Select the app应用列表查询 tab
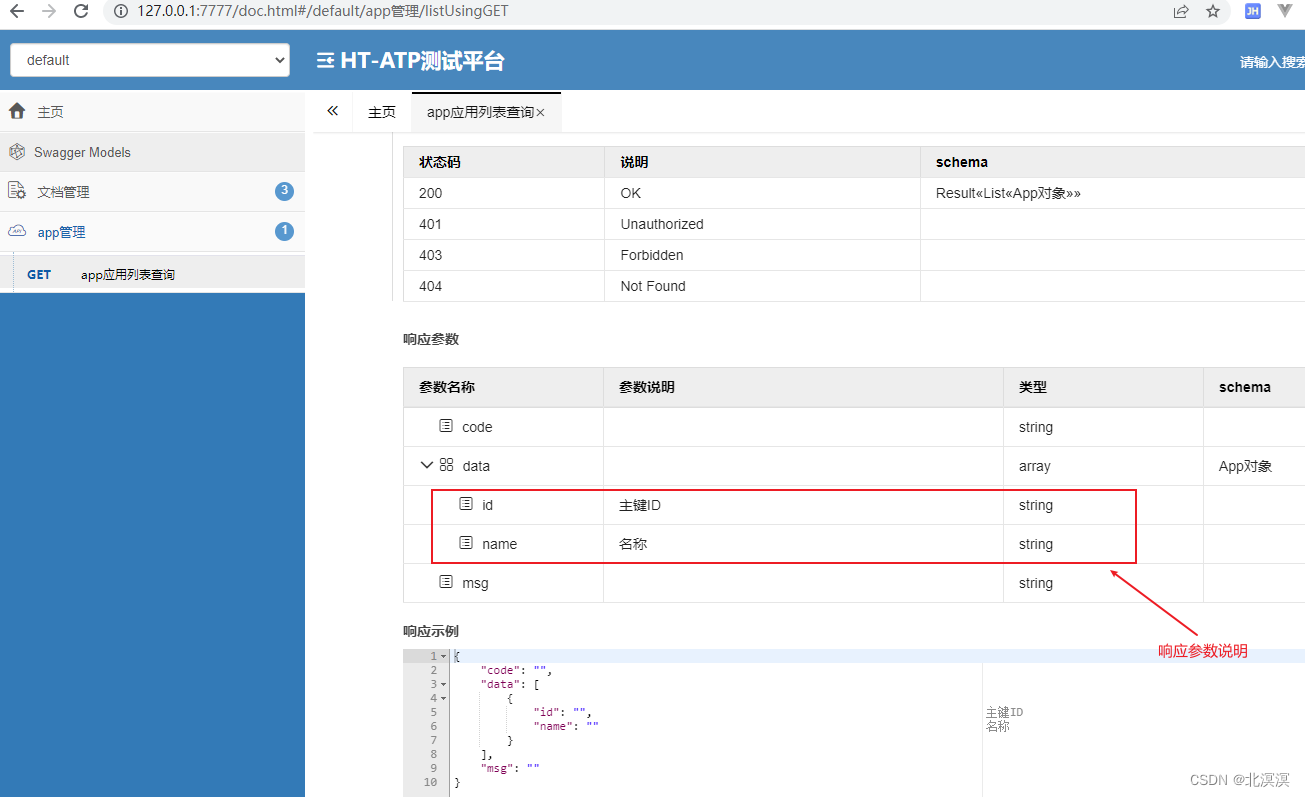Image resolution: width=1305 pixels, height=797 pixels. pyautogui.click(x=478, y=111)
